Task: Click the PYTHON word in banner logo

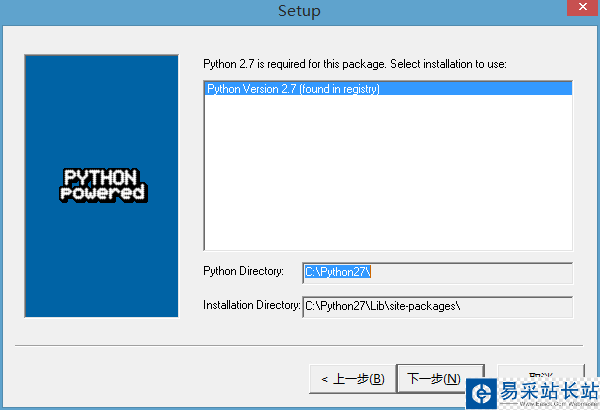Action: coord(100,177)
